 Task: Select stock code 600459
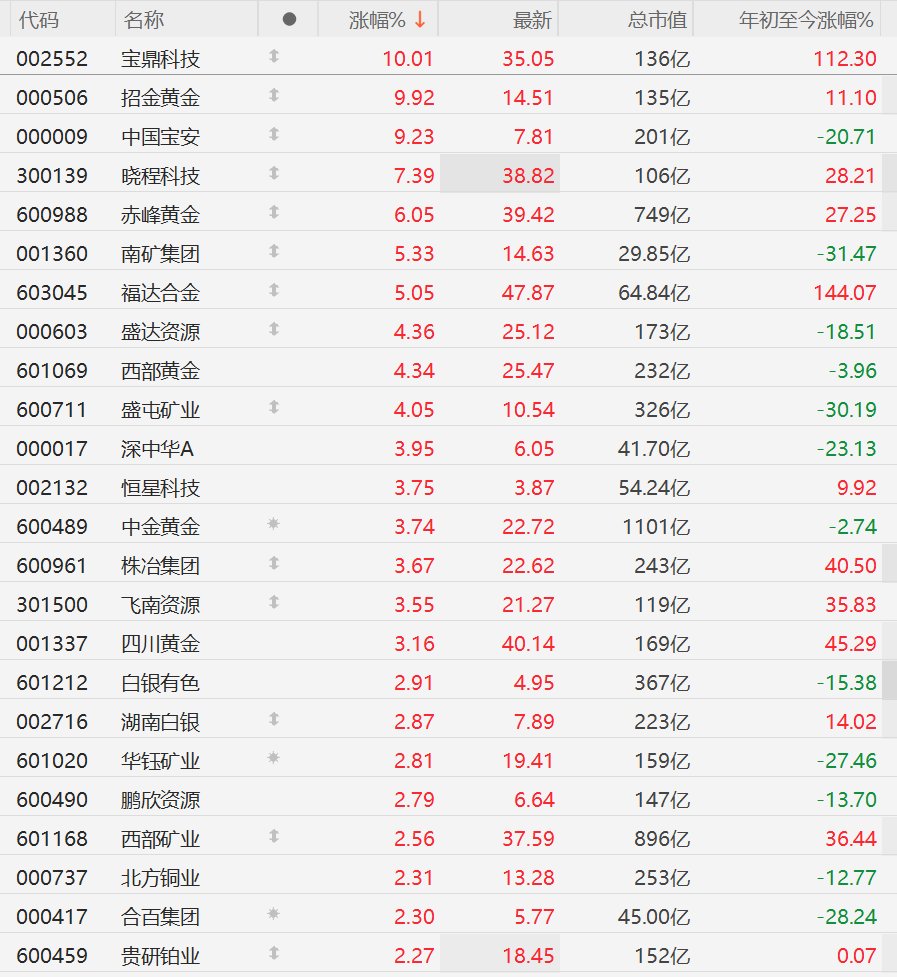coord(52,956)
